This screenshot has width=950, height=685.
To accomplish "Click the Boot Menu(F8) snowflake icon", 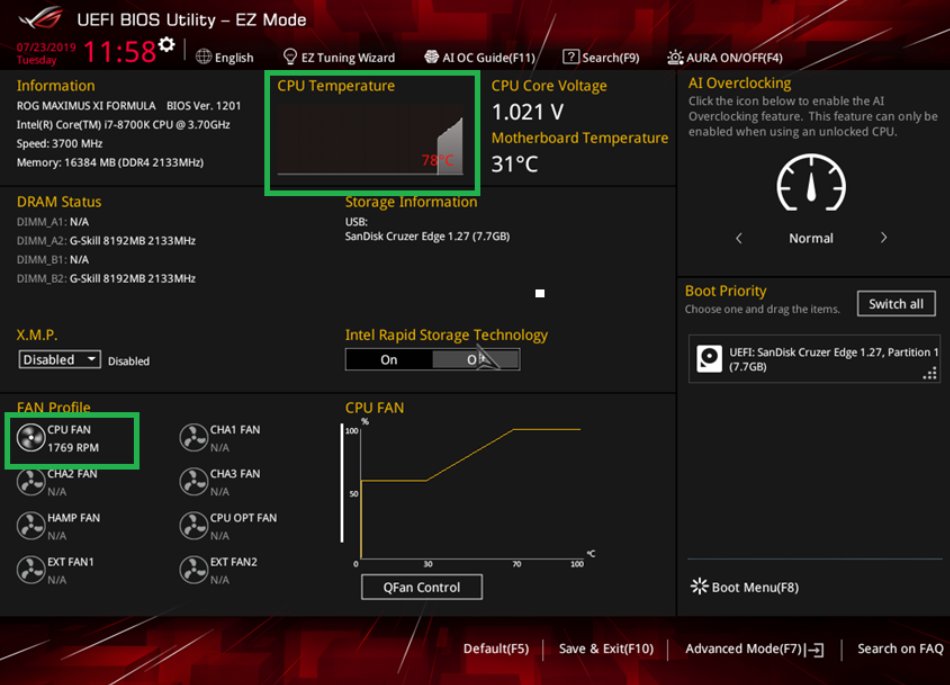I will pos(699,586).
